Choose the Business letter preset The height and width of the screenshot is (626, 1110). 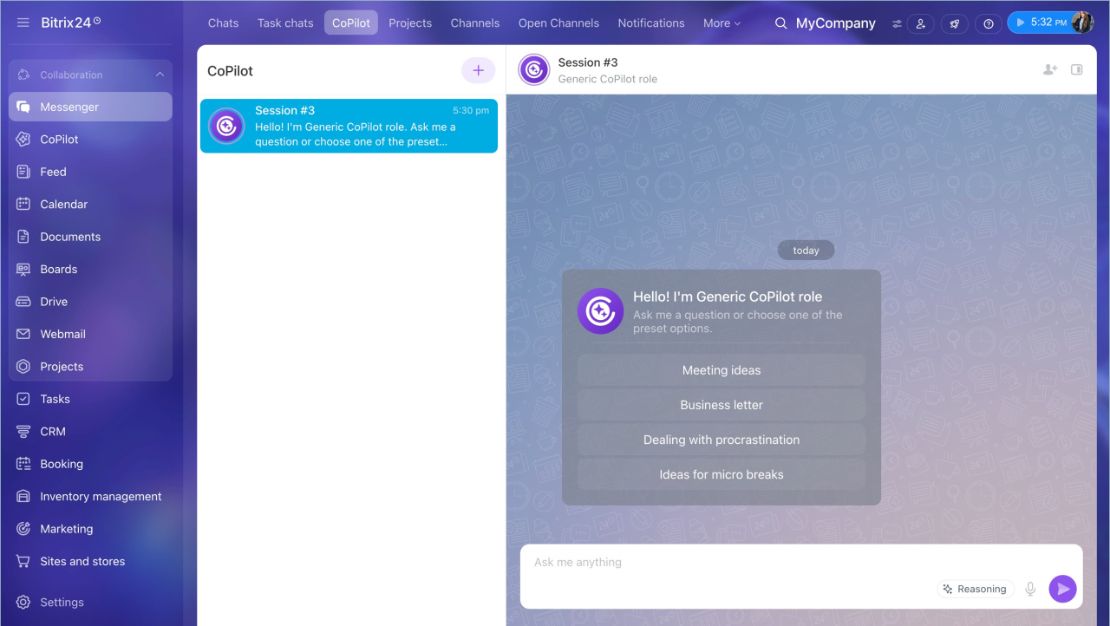(x=721, y=405)
